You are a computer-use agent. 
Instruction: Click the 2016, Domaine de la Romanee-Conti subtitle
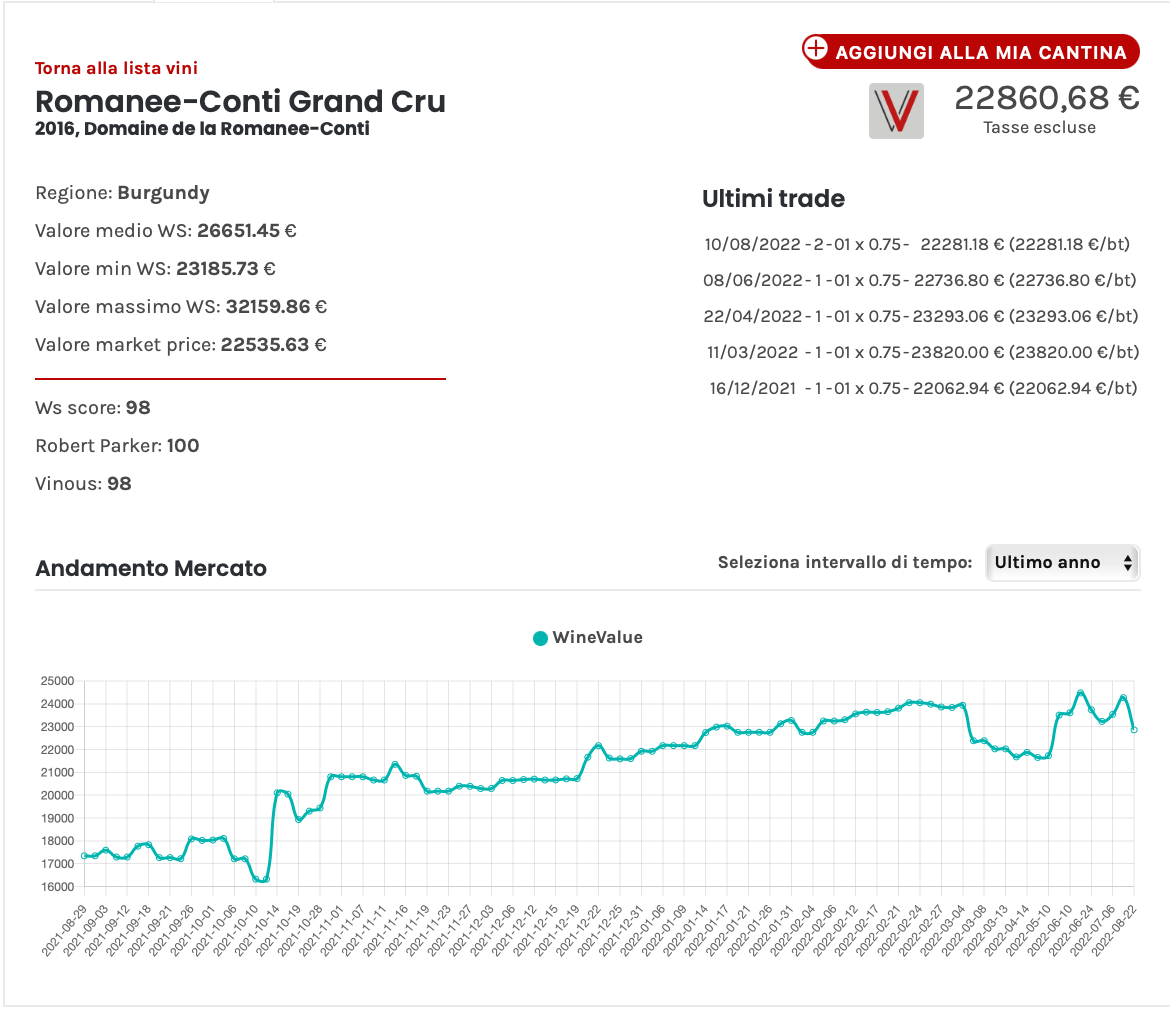coord(202,128)
